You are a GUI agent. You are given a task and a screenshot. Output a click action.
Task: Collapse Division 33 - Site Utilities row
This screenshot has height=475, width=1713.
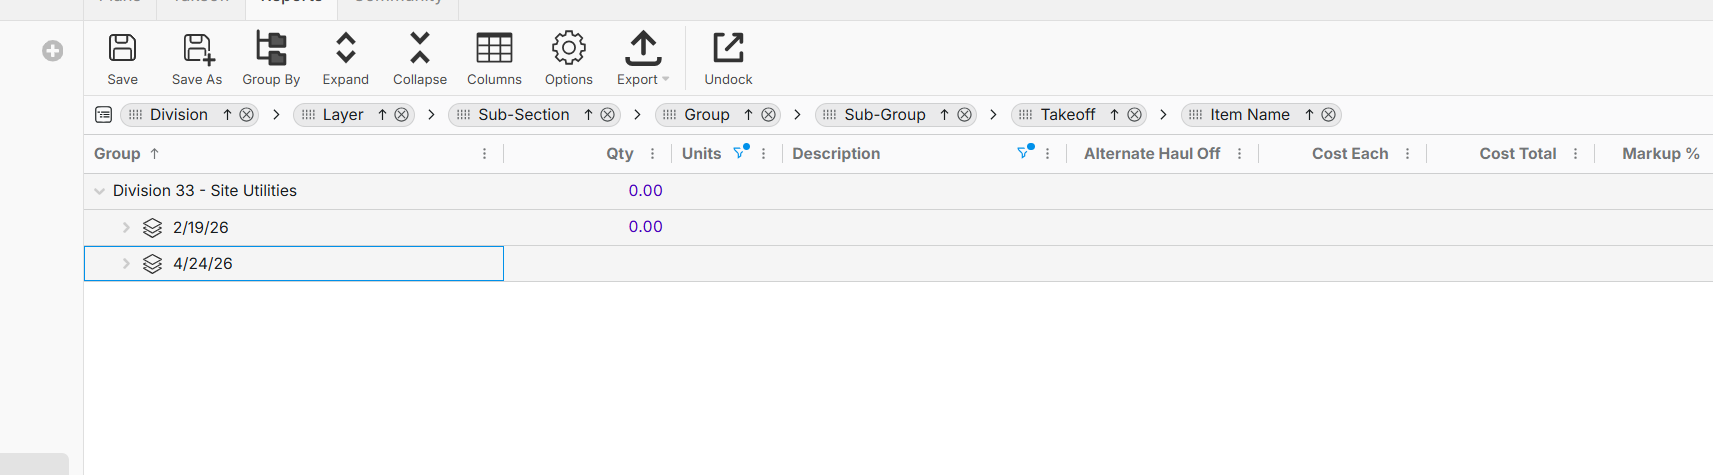100,191
